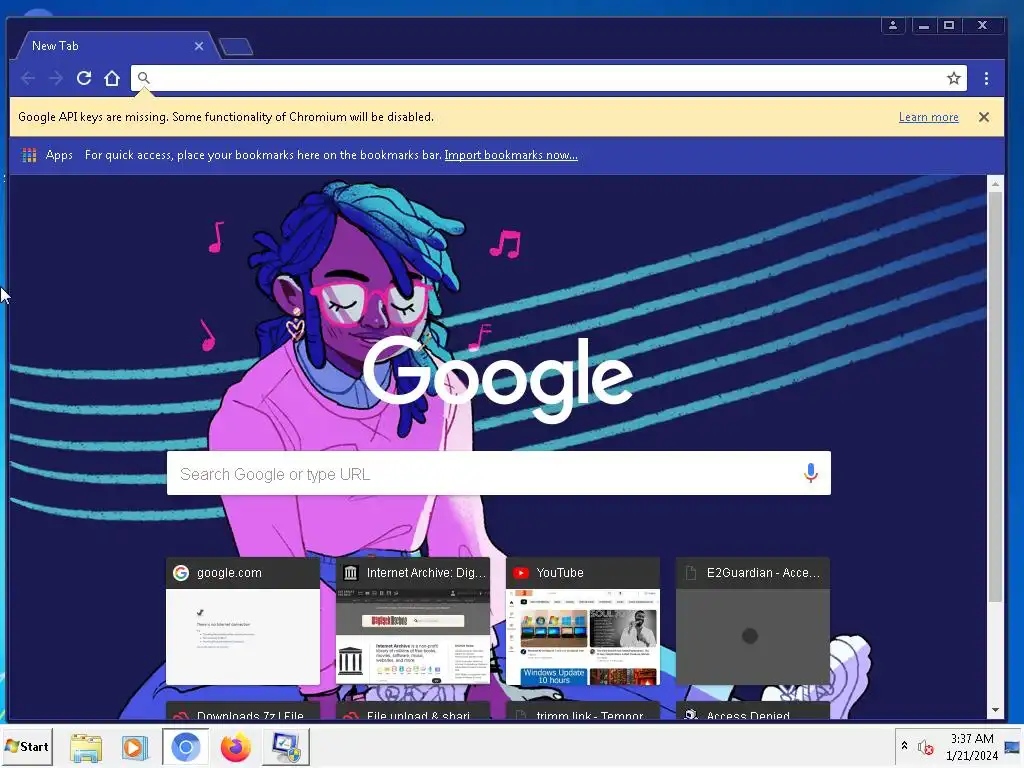The height and width of the screenshot is (768, 1024).
Task: Open Windows Explorer from the taskbar
Action: (86, 747)
